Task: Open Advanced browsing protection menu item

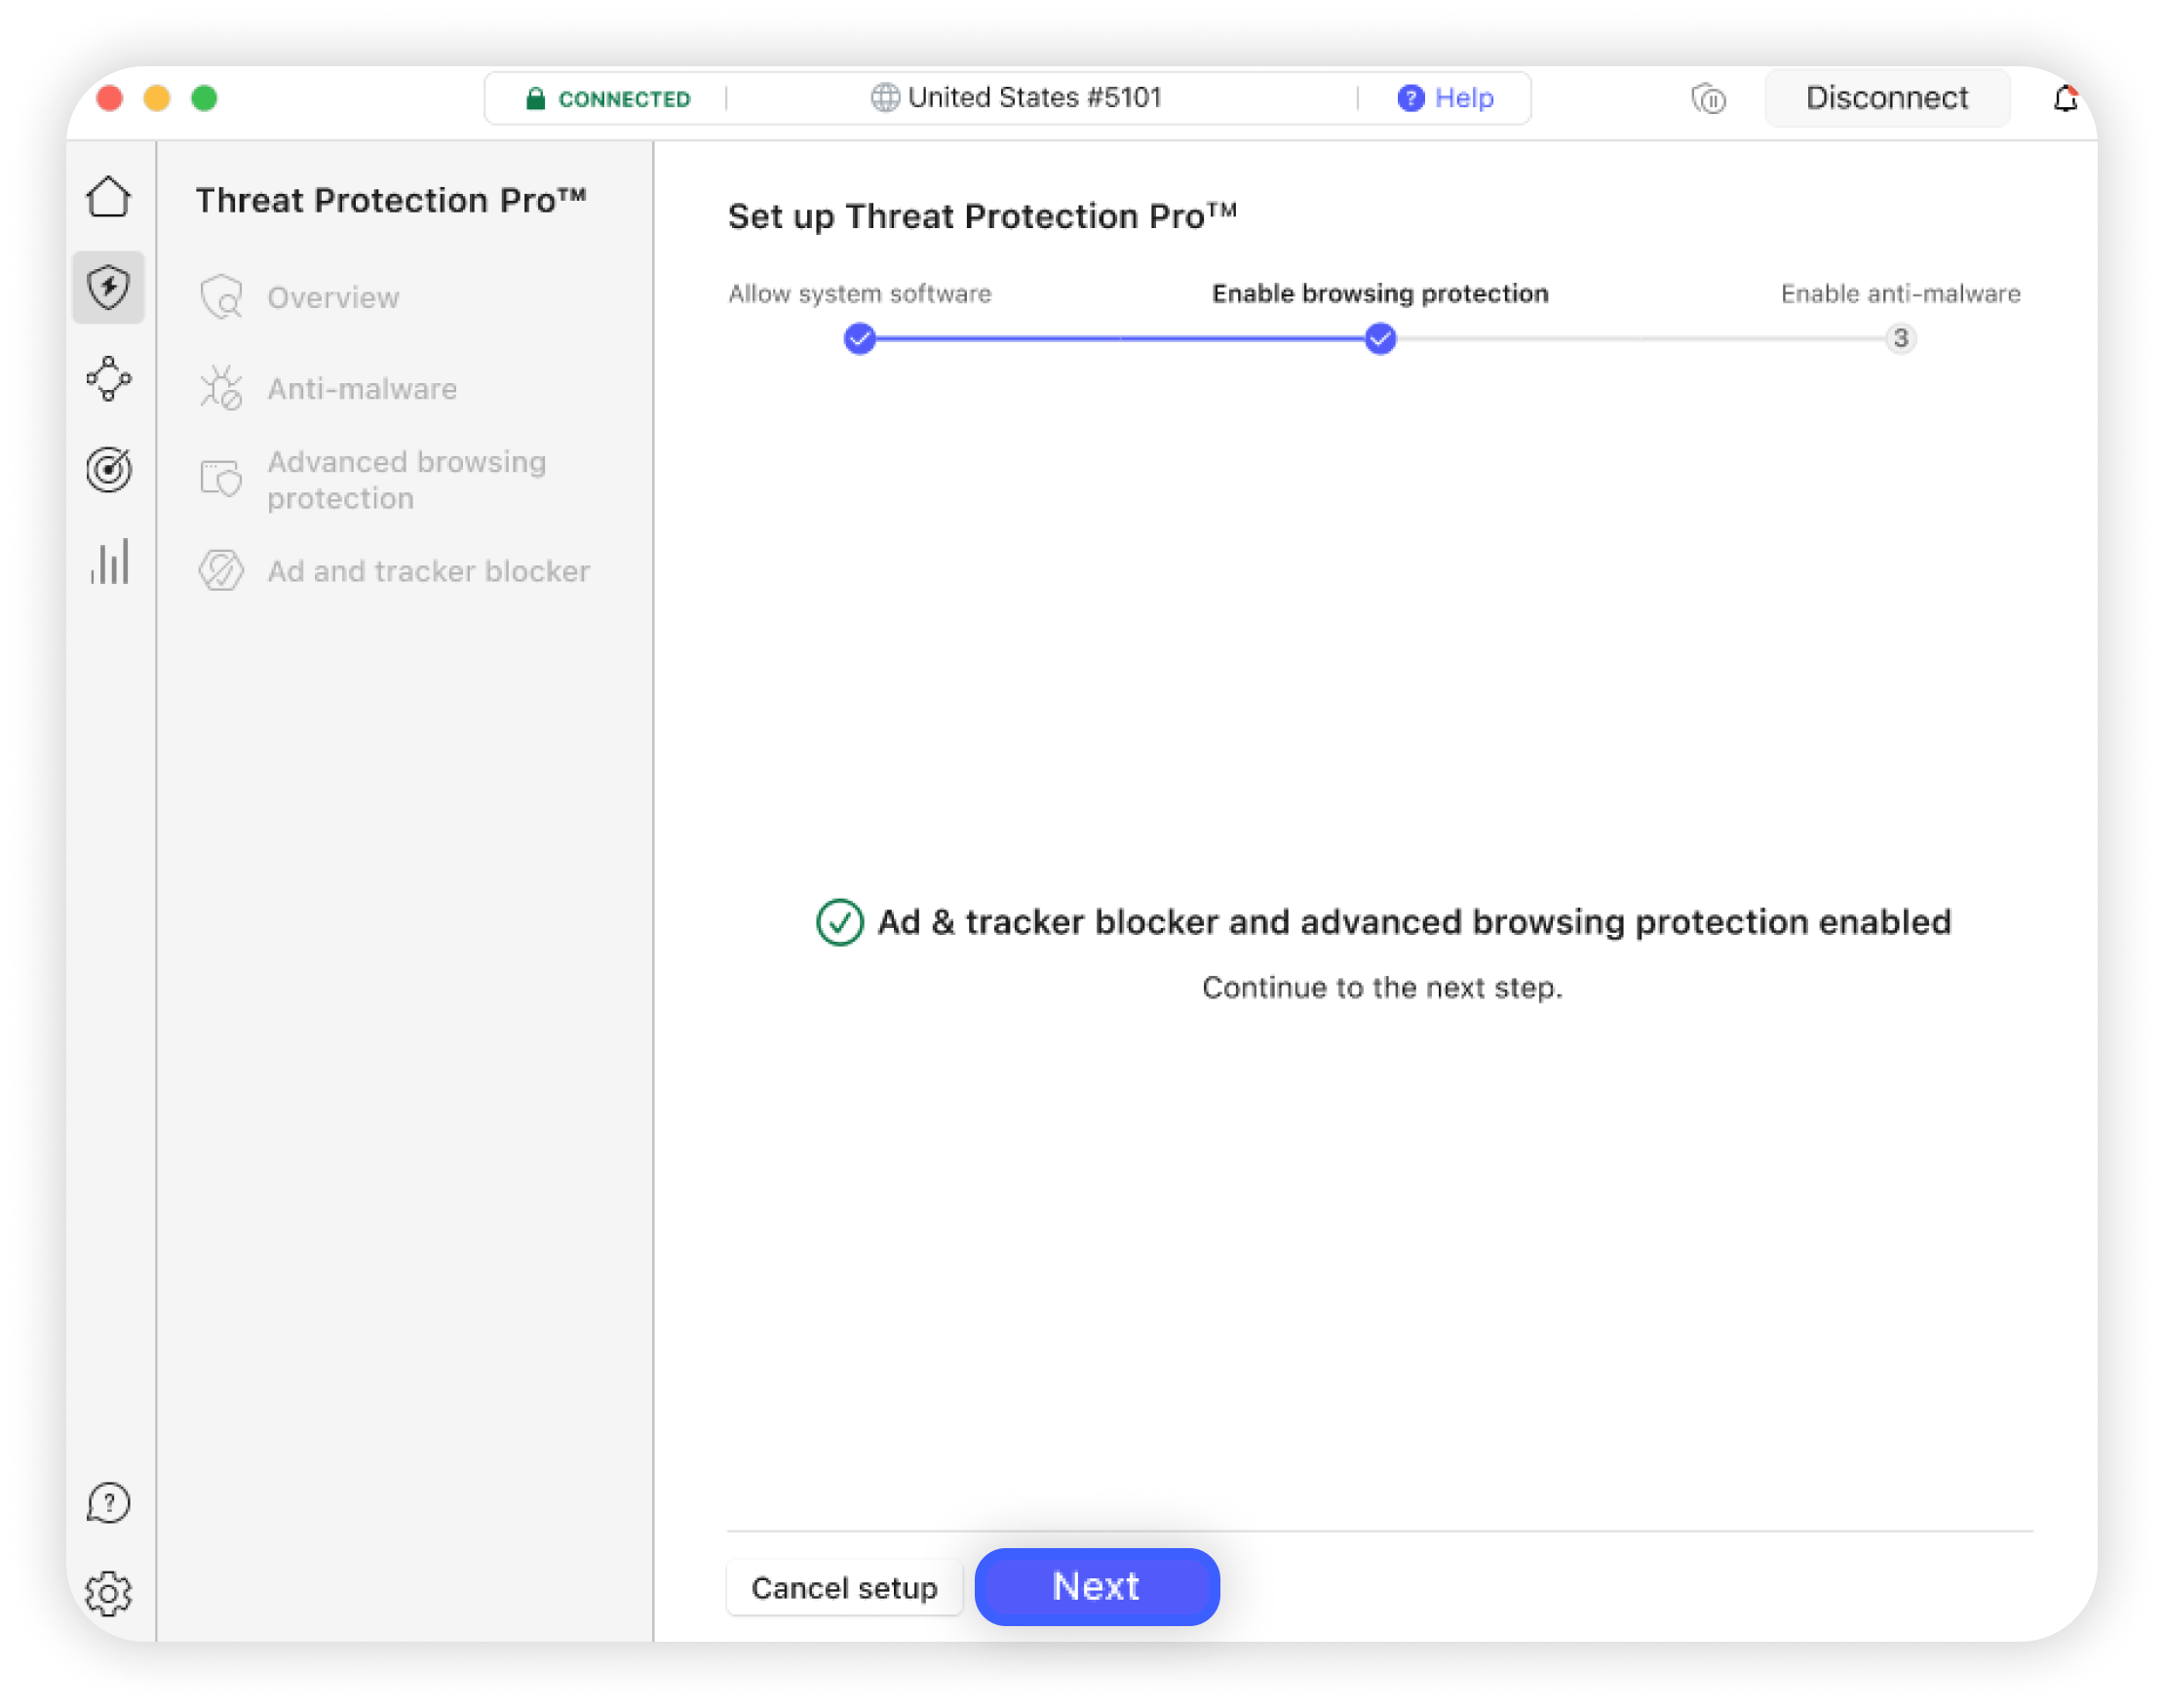Action: [x=406, y=480]
